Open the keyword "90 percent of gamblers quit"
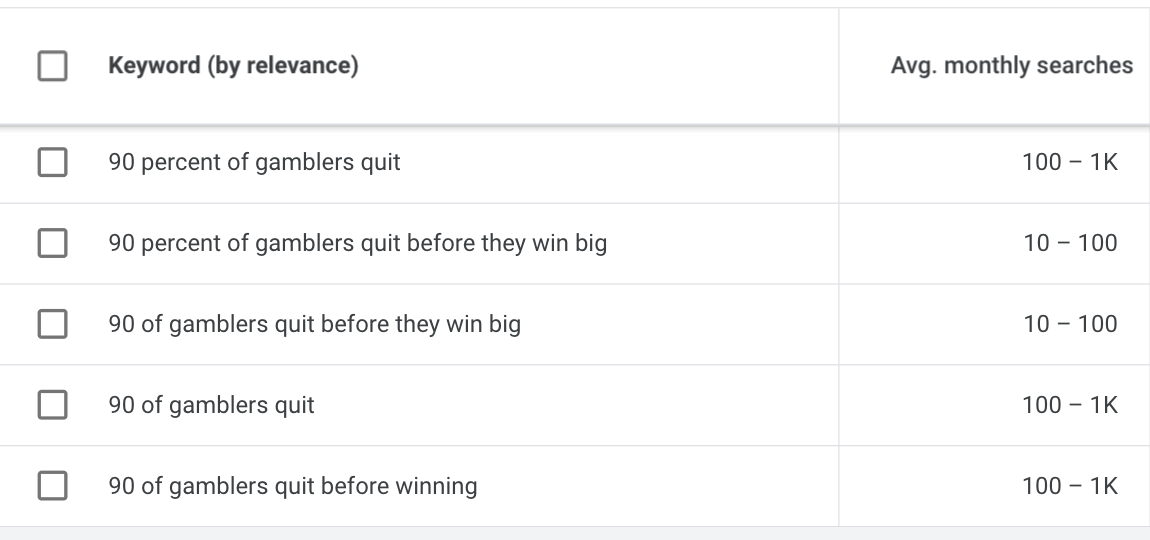This screenshot has height=540, width=1150. 254,163
